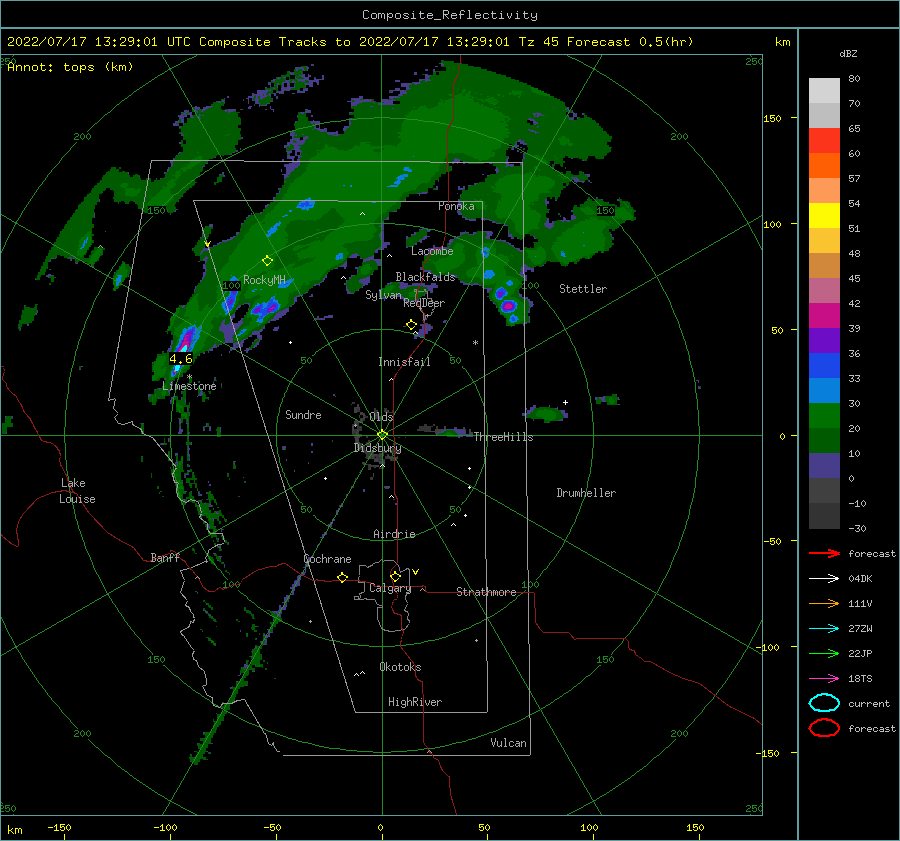Click the -100 km tick on bottom axis
The width and height of the screenshot is (900, 841).
[x=165, y=827]
